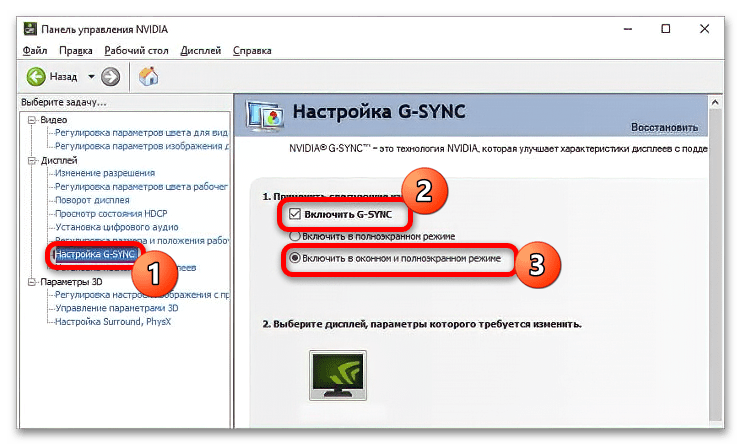Click the Выберите задачу label

coord(64,102)
